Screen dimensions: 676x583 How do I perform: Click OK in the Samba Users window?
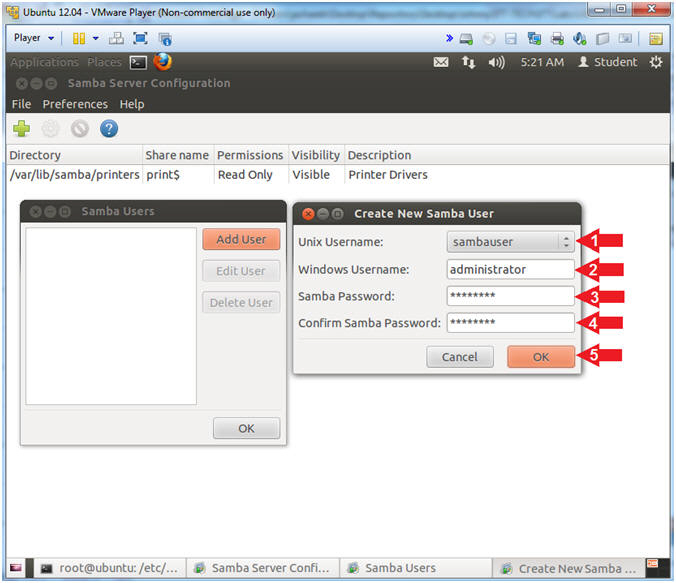click(x=246, y=428)
